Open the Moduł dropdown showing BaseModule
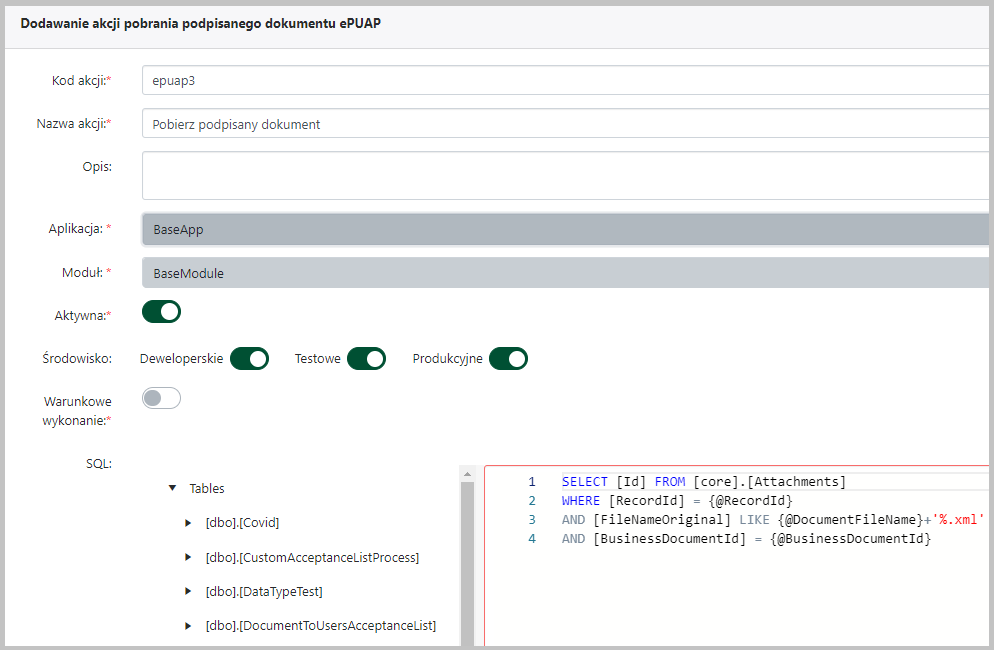Screen dimensions: 994x650 pyautogui.click(x=565, y=273)
